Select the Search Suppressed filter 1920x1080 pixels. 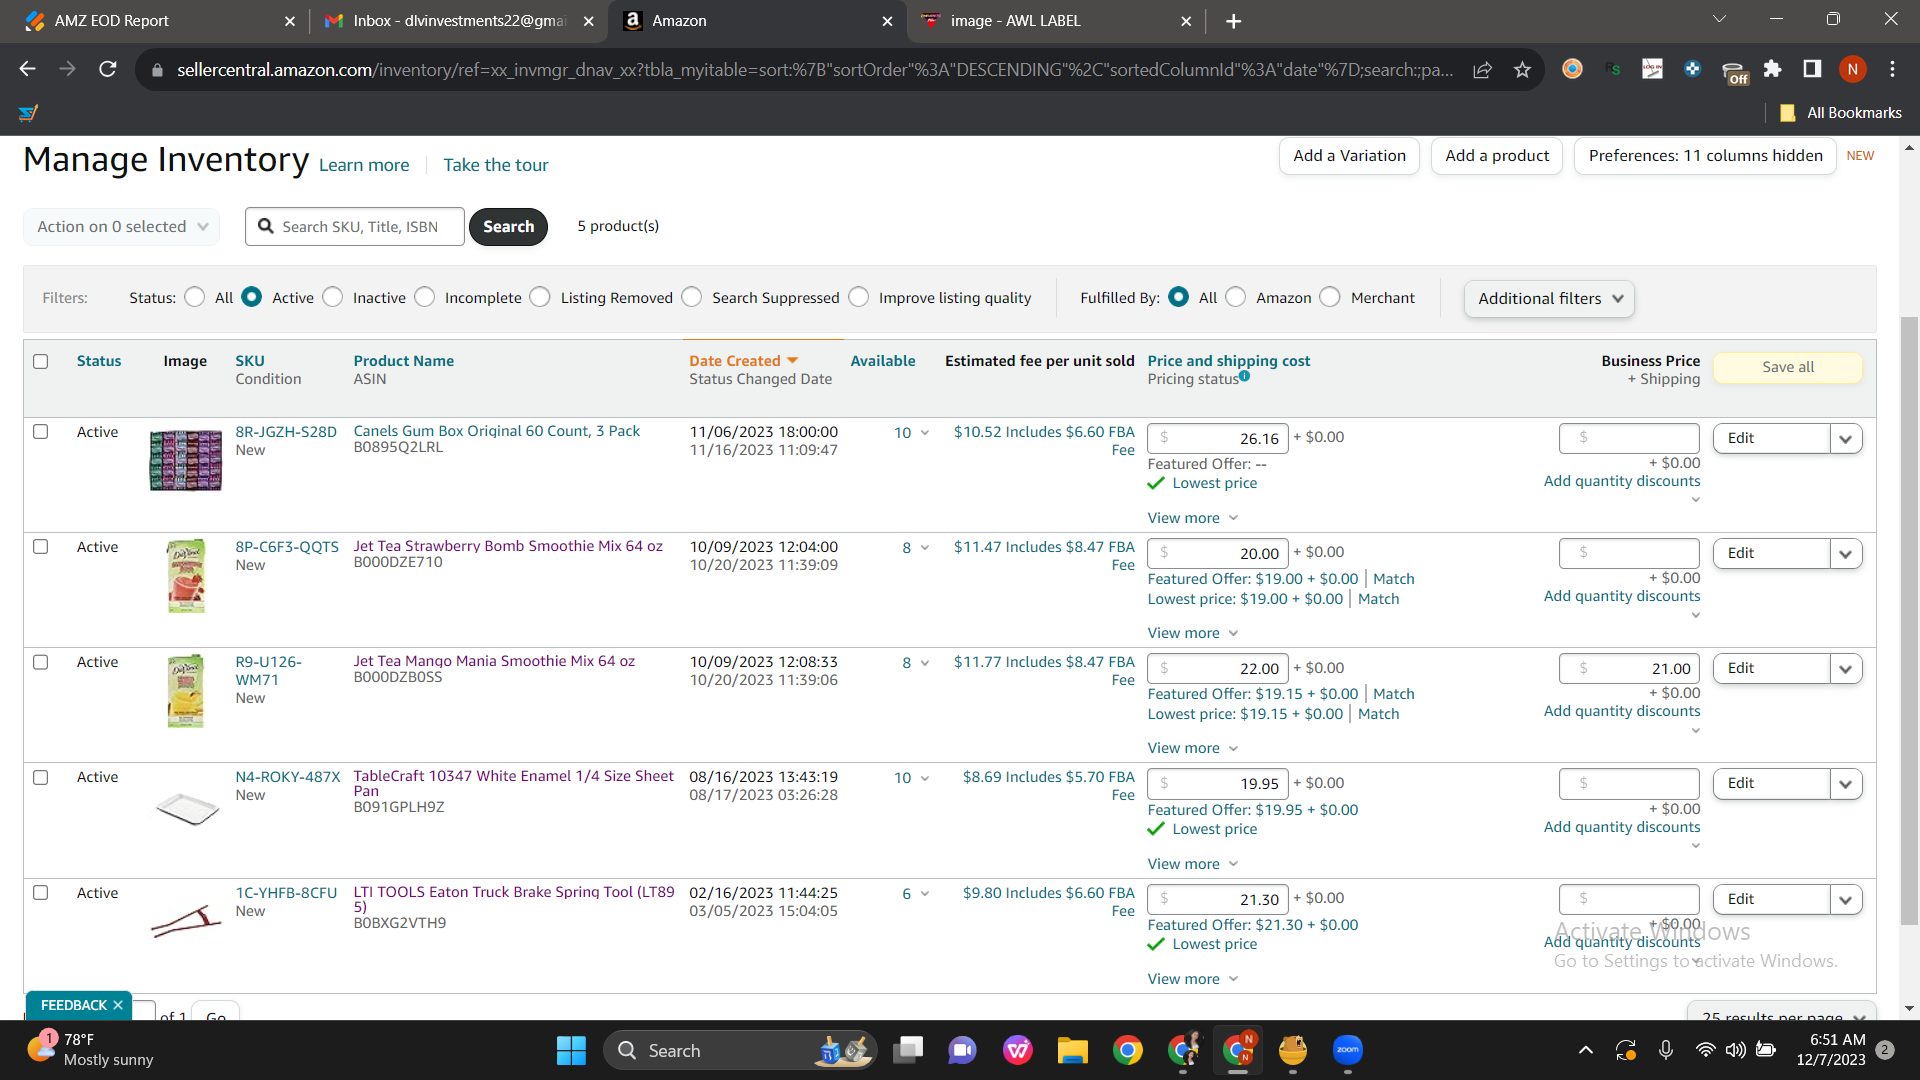click(692, 297)
